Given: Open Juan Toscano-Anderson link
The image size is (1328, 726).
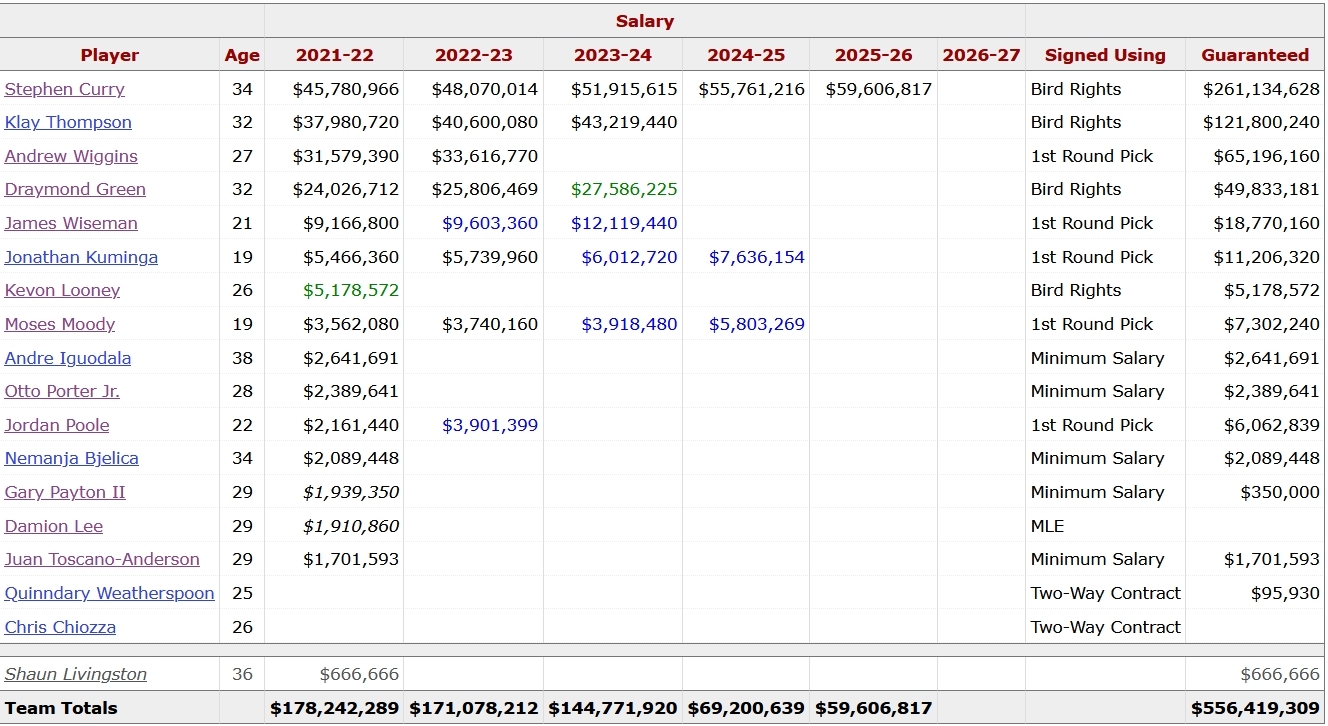Looking at the screenshot, I should pos(102,559).
